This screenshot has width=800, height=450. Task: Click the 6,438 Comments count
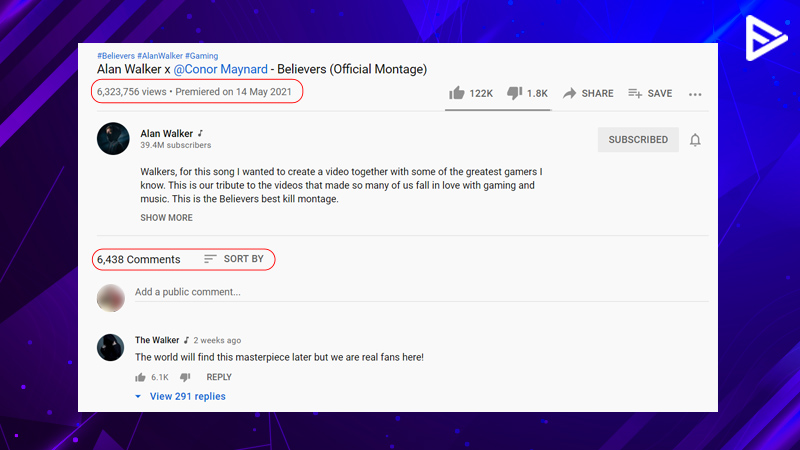139,259
